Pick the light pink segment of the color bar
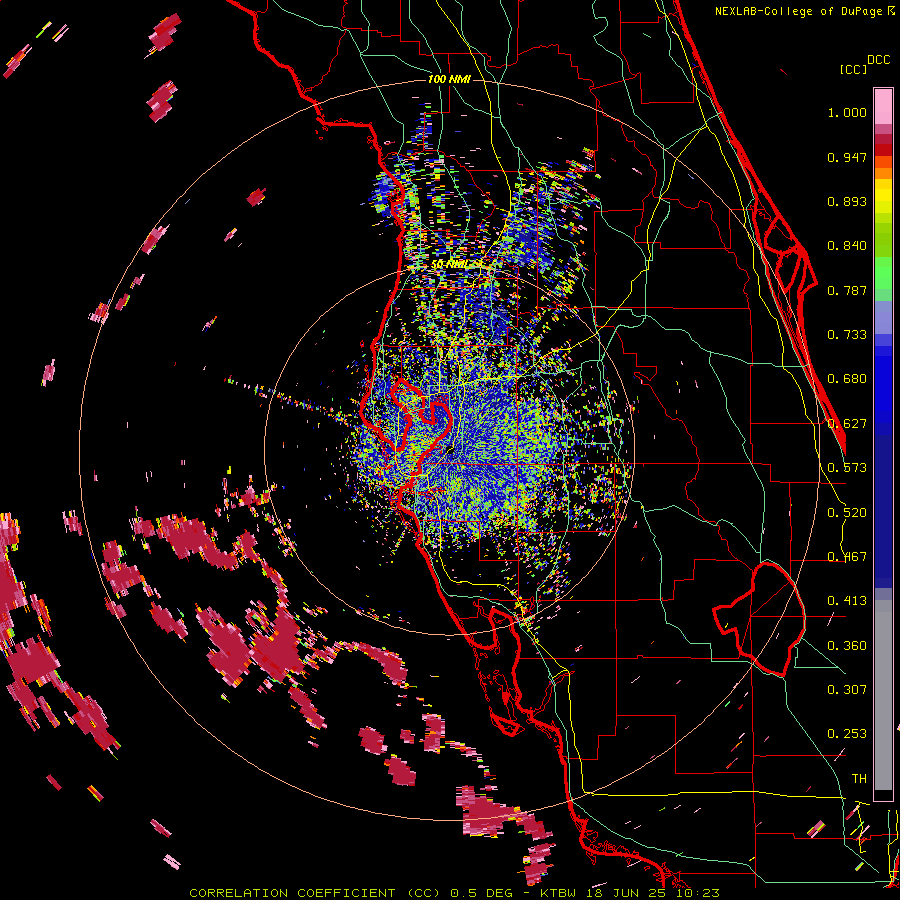 point(883,106)
